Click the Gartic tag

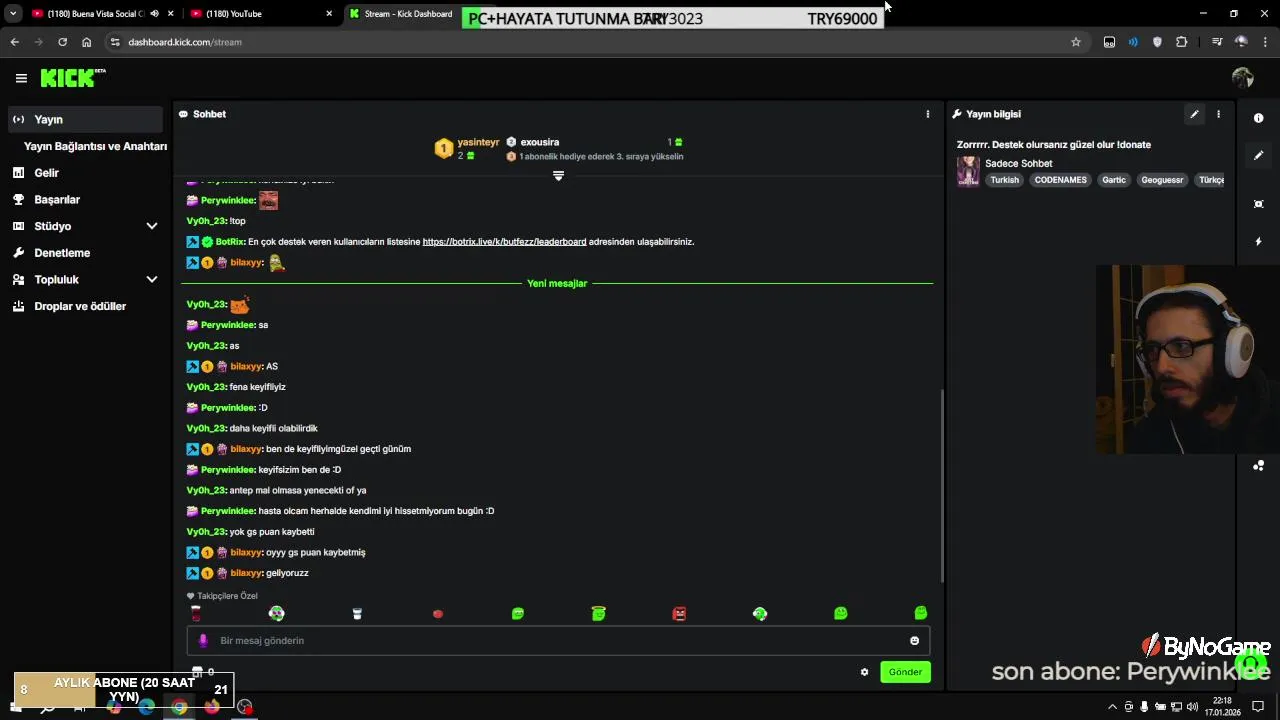pyautogui.click(x=1114, y=180)
